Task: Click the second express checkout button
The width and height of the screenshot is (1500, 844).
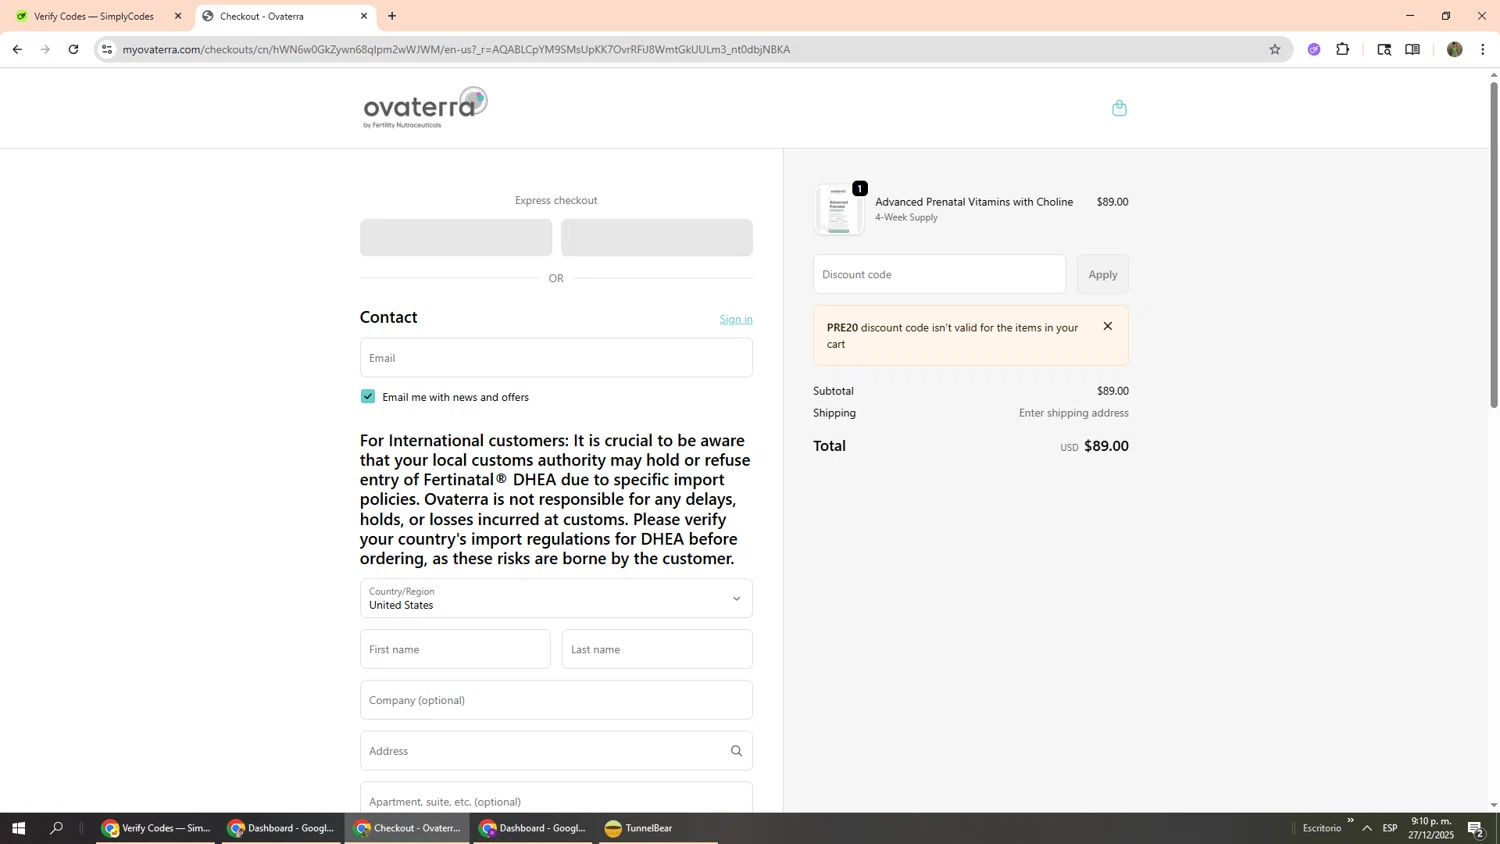Action: click(x=657, y=238)
